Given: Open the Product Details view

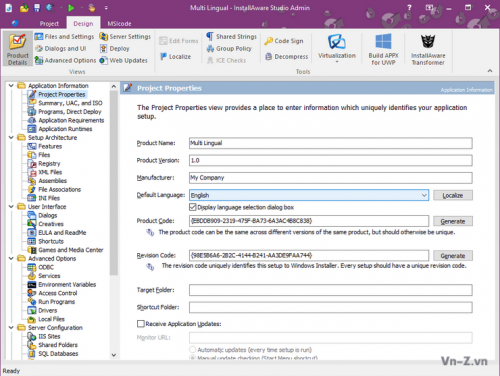Looking at the screenshot, I should 18,49.
